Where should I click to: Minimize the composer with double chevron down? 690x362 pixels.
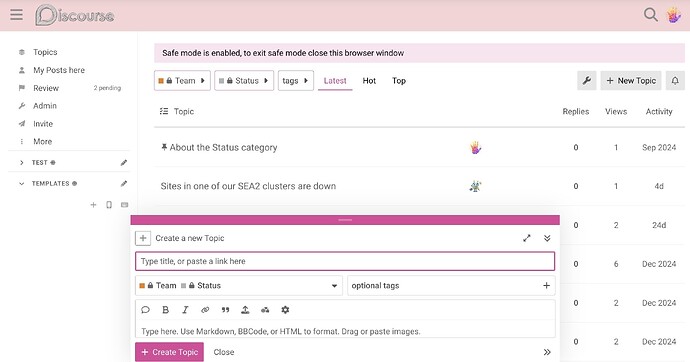547,238
